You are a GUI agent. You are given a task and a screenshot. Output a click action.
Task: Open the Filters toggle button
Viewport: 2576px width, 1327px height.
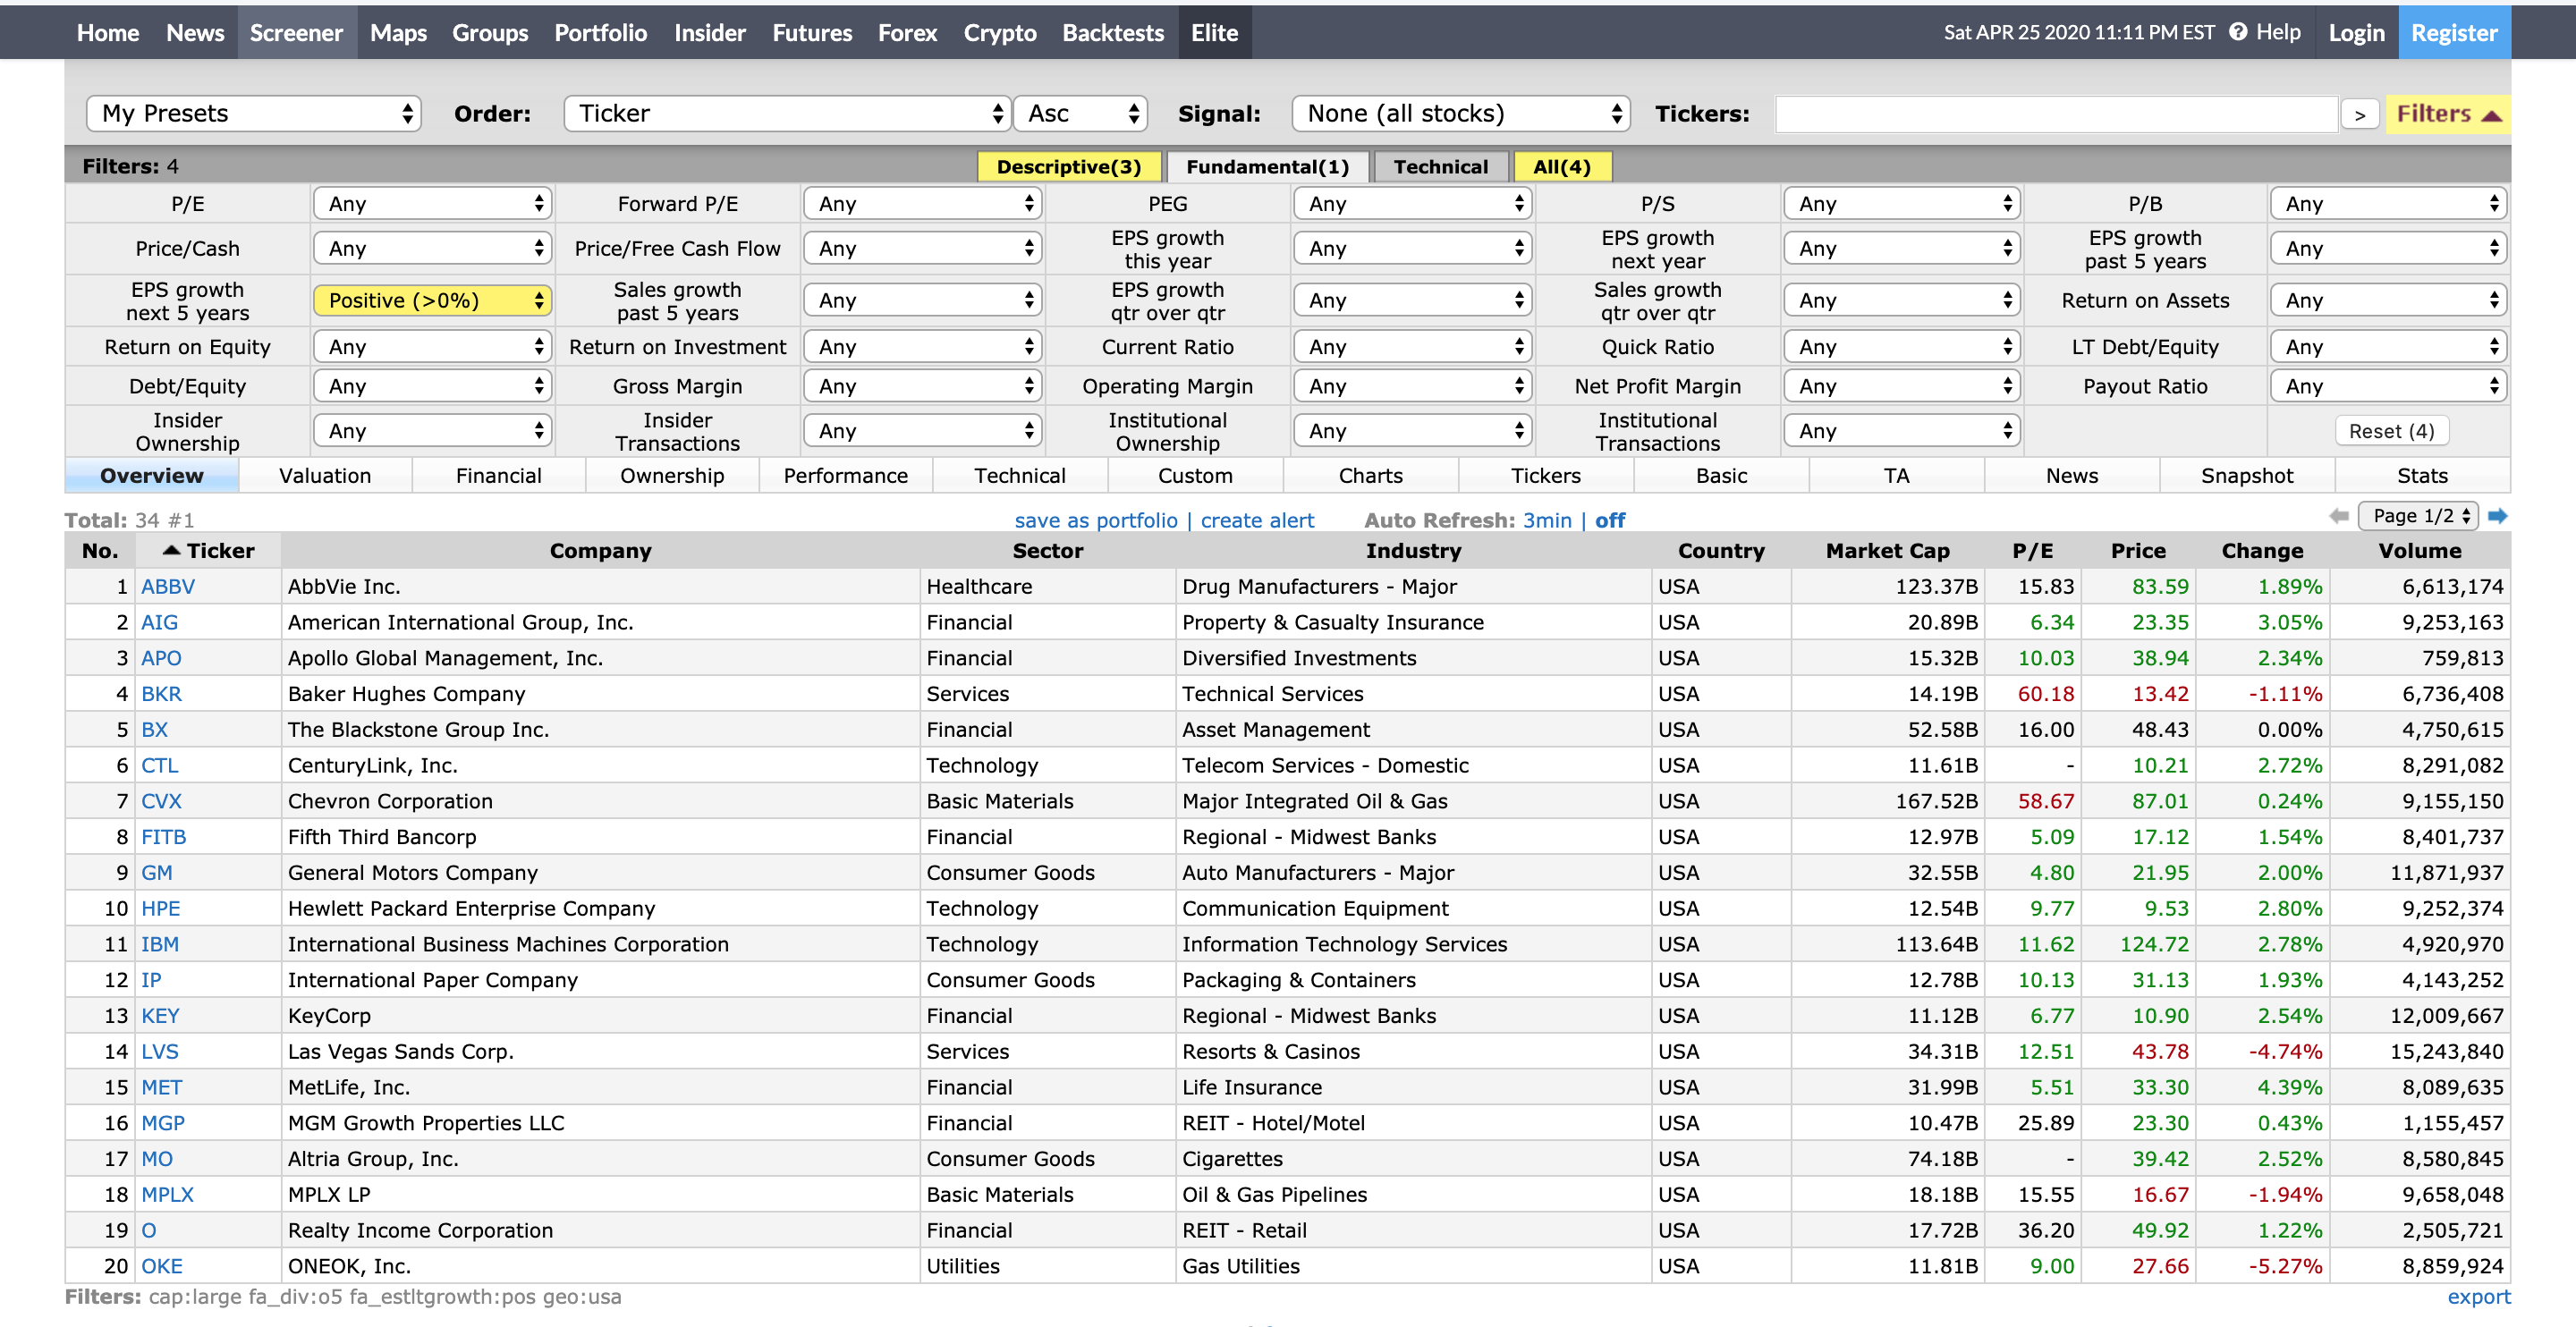2448,114
